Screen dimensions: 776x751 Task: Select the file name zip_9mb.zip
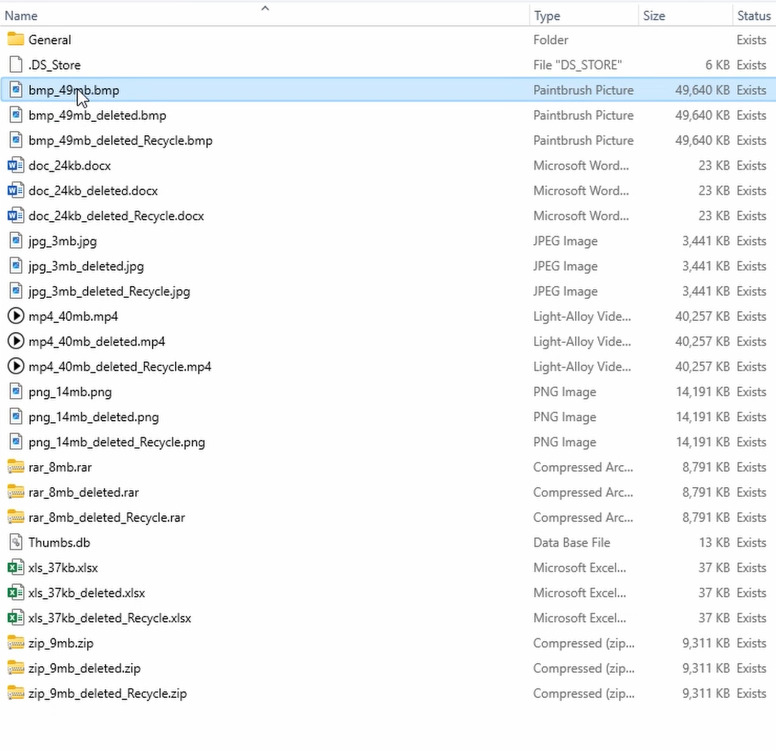pyautogui.click(x=61, y=644)
